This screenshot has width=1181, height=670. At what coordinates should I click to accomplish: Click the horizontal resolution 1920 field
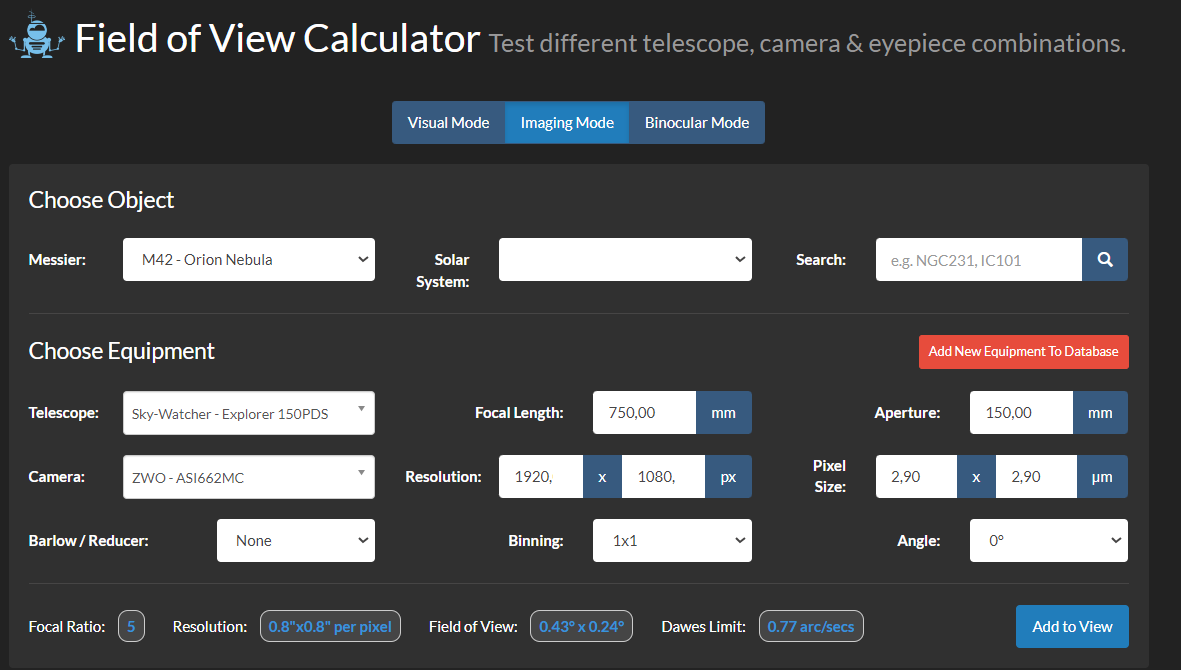tap(540, 477)
